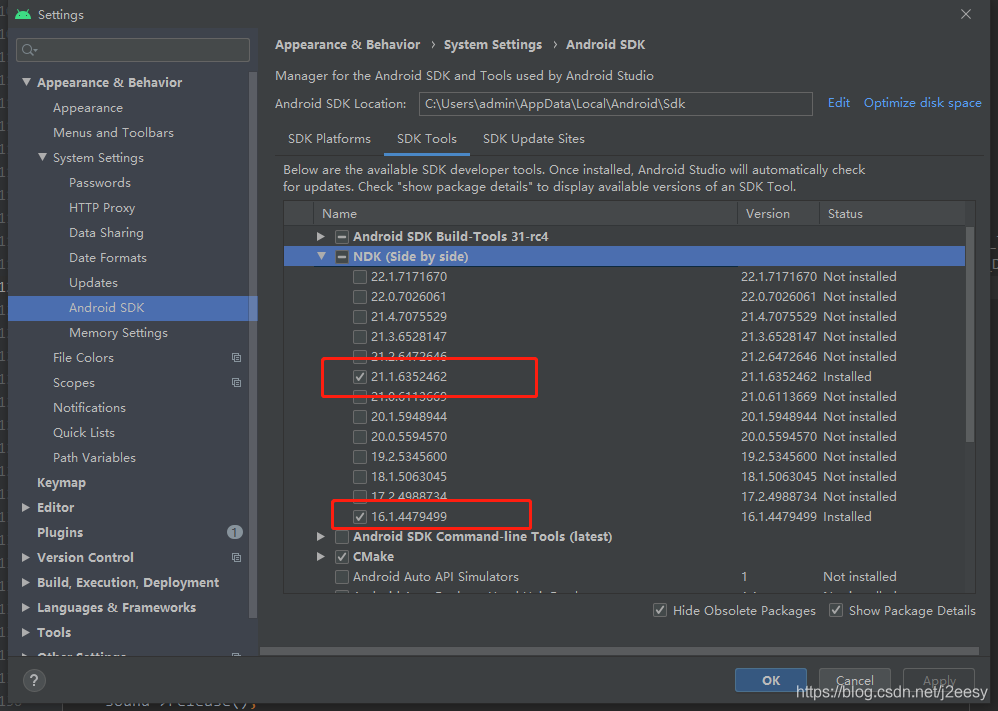This screenshot has width=998, height=711.
Task: Open Path Variables settings
Action: [94, 458]
